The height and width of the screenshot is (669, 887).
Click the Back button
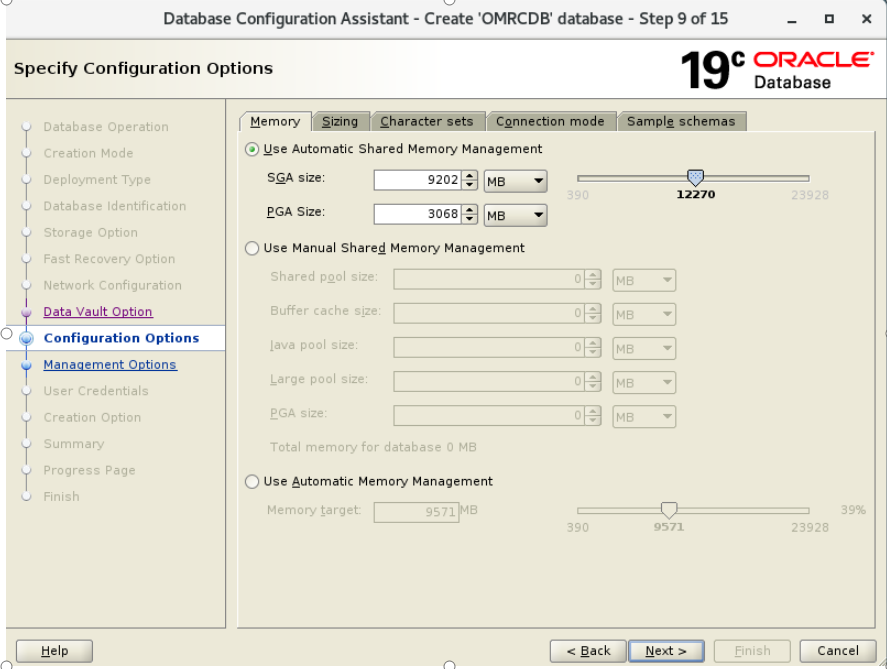588,650
